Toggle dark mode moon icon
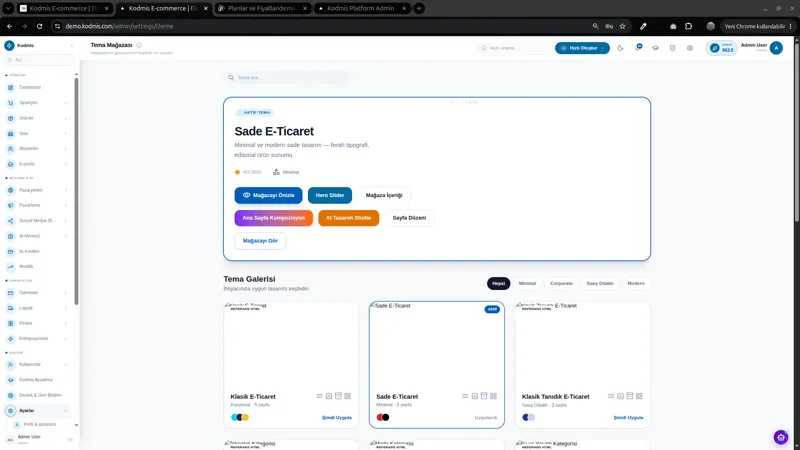 tap(620, 48)
